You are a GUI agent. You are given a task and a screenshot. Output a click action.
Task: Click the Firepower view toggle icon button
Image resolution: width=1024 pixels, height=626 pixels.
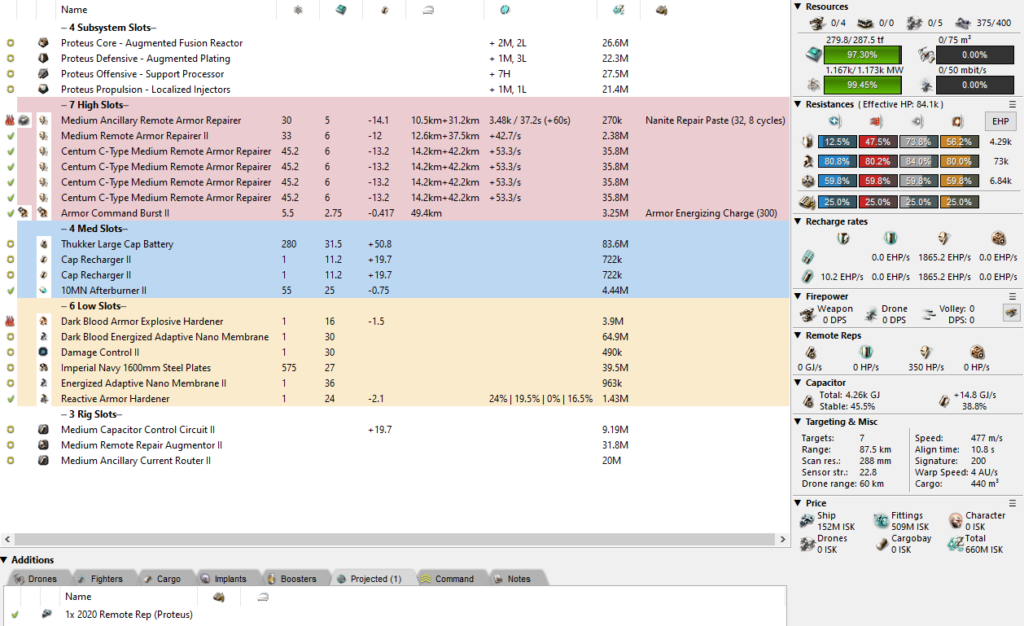pos(1010,313)
